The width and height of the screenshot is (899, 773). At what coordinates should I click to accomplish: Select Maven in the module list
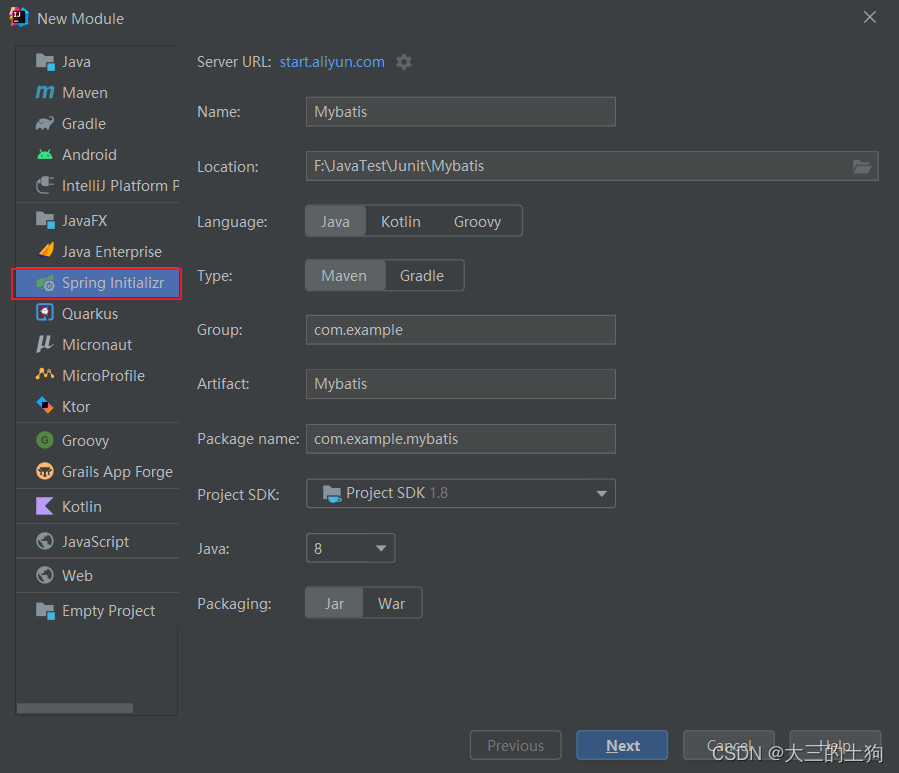tap(97, 92)
